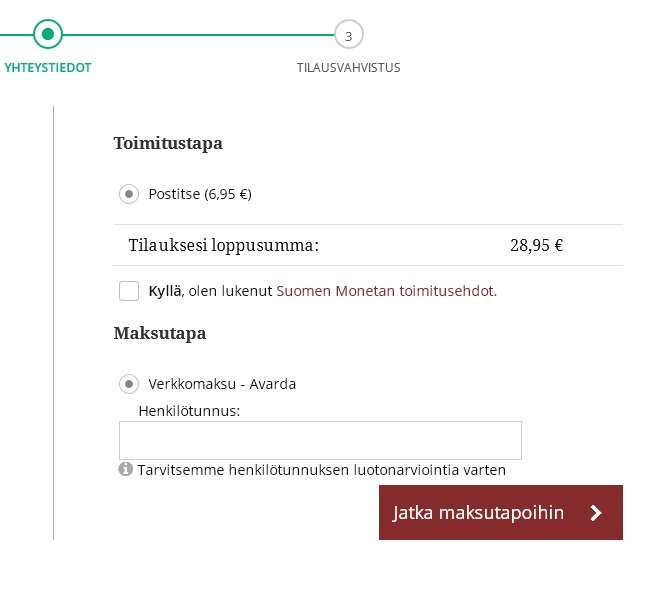This screenshot has height=602, width=648.
Task: Click the arrow chevron on Jatka button
Action: [596, 513]
